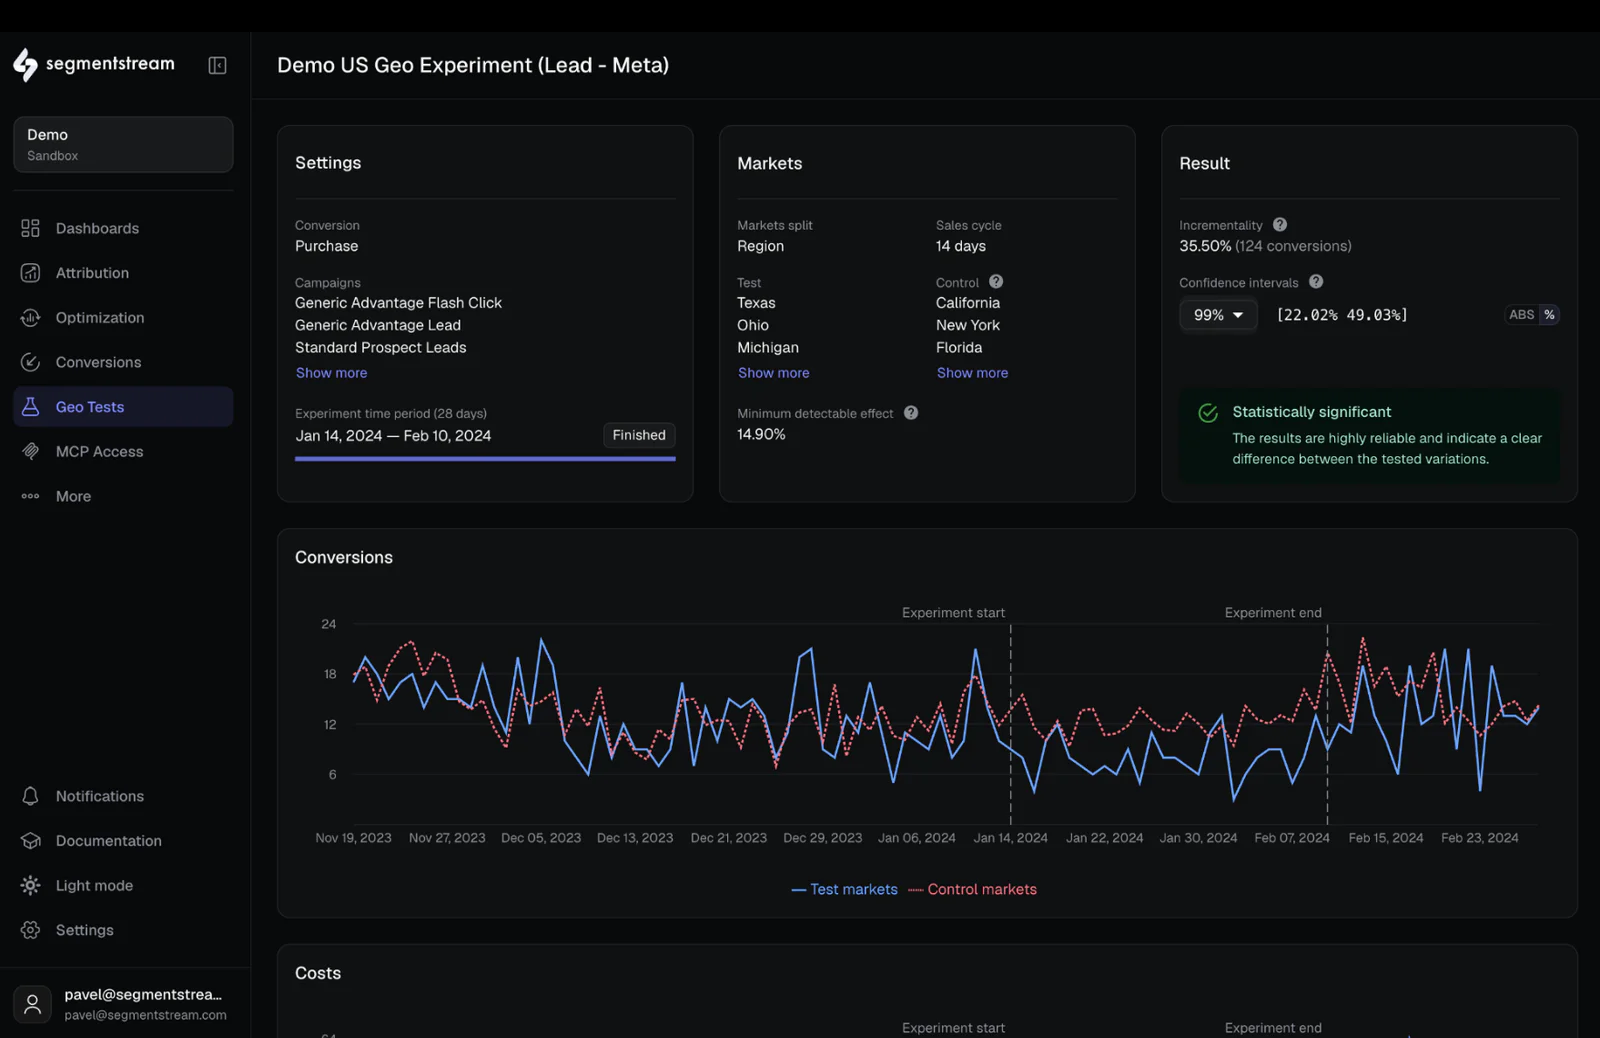The height and width of the screenshot is (1038, 1600).
Task: Expand campaigns list with Show more
Action: (331, 373)
